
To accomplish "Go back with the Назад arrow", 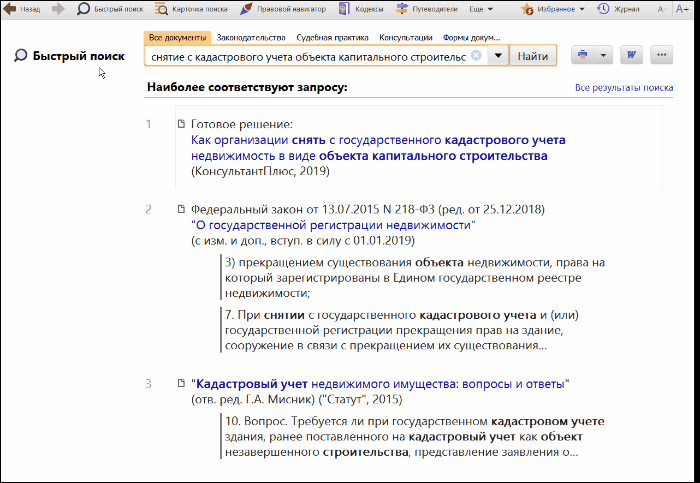I will [x=22, y=9].
